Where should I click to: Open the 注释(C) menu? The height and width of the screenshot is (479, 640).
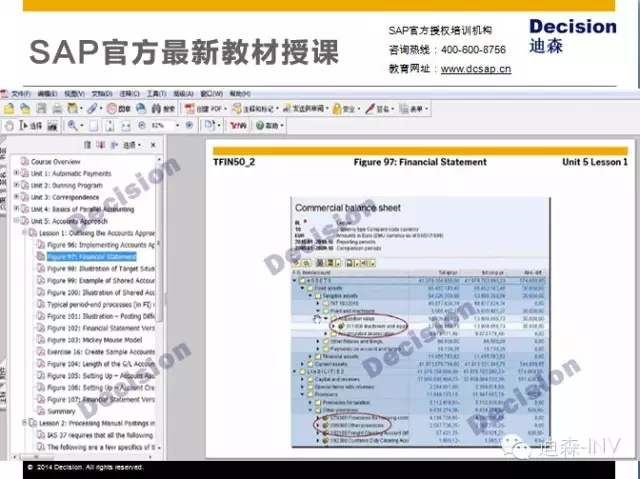(129, 94)
